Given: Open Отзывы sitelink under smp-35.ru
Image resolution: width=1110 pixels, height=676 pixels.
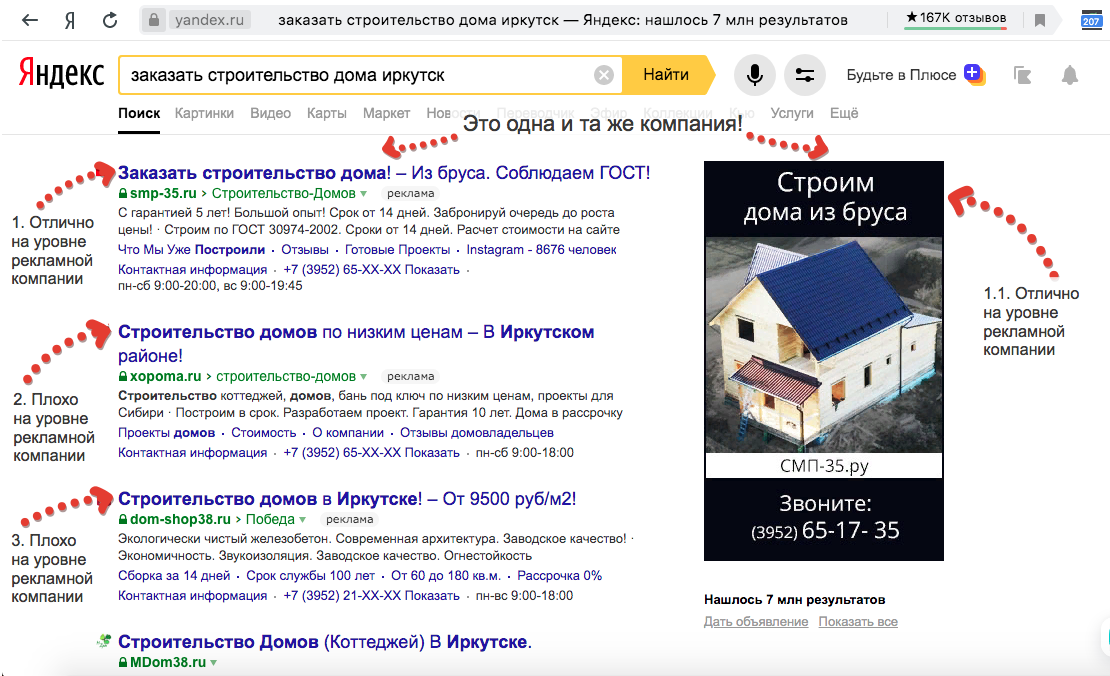Looking at the screenshot, I should tap(305, 250).
